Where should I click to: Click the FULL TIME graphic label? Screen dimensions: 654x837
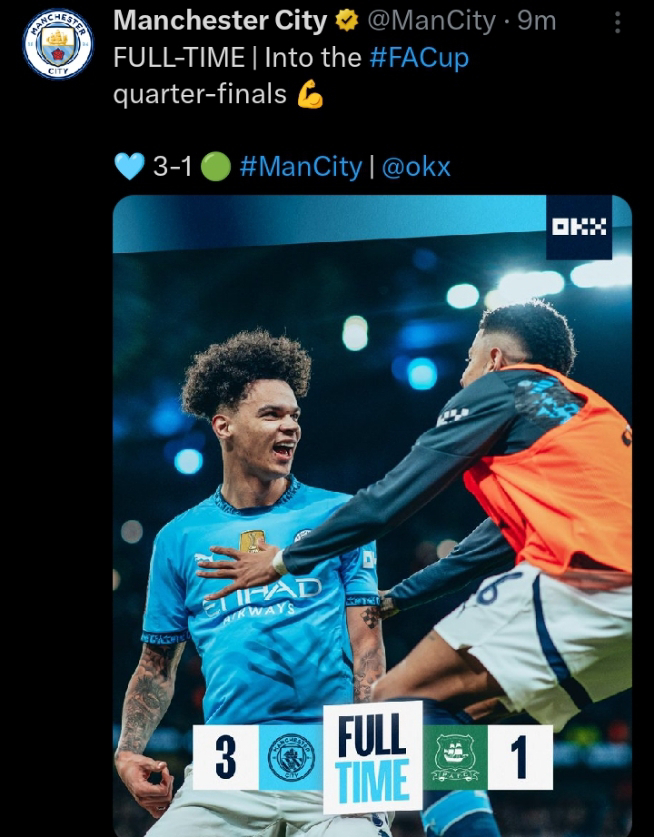(x=373, y=758)
